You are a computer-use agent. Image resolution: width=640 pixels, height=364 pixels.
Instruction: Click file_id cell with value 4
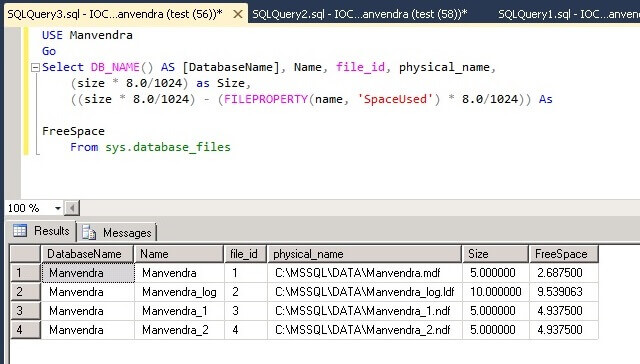click(x=246, y=330)
